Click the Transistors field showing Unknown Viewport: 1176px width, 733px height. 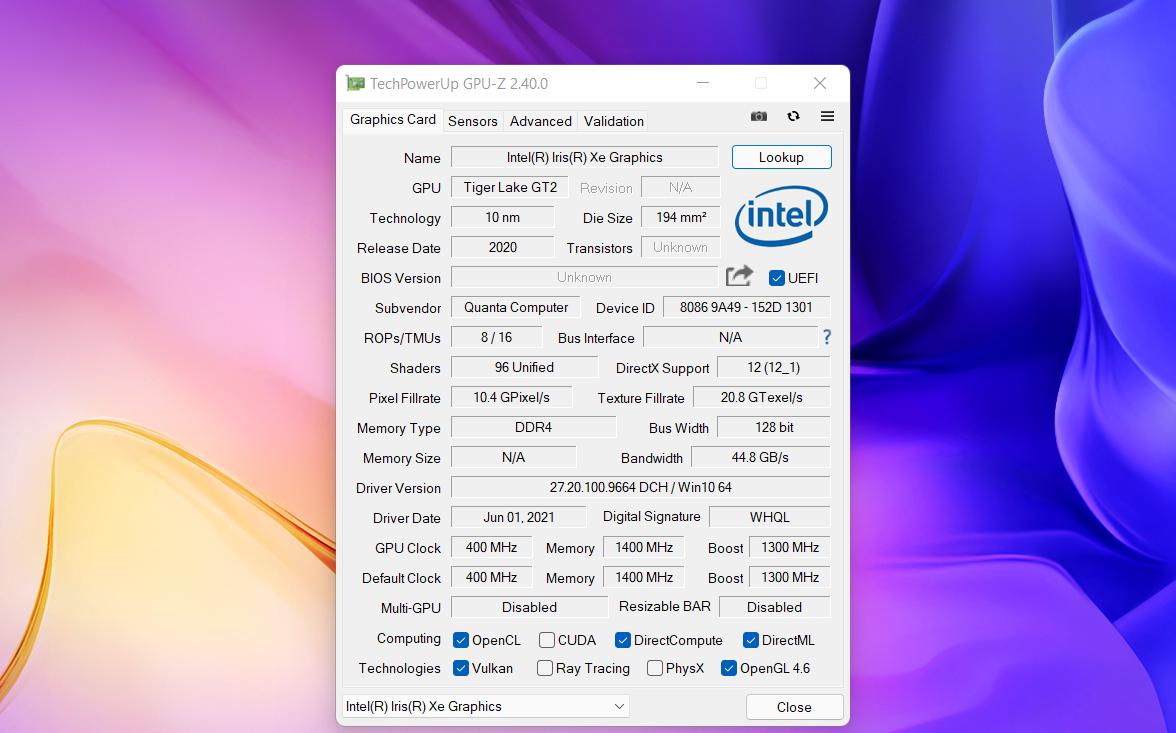click(x=681, y=248)
